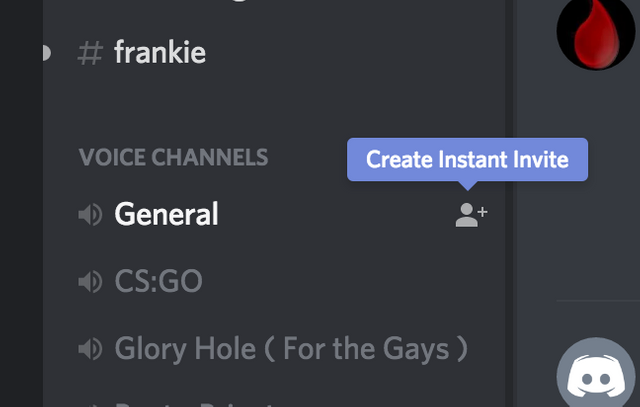Screen dimensions: 640x407
Task: Open the red blood drop avatar
Action: pyautogui.click(x=598, y=30)
